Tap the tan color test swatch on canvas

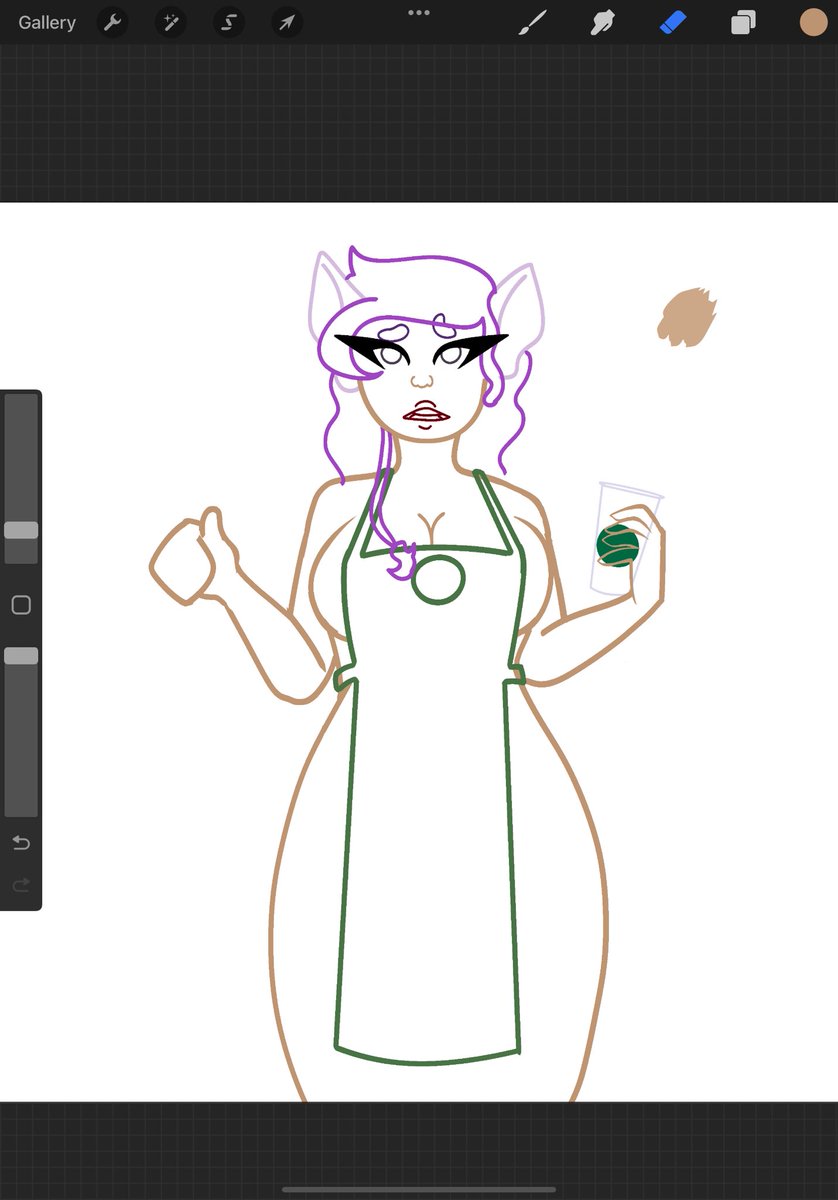[x=687, y=318]
